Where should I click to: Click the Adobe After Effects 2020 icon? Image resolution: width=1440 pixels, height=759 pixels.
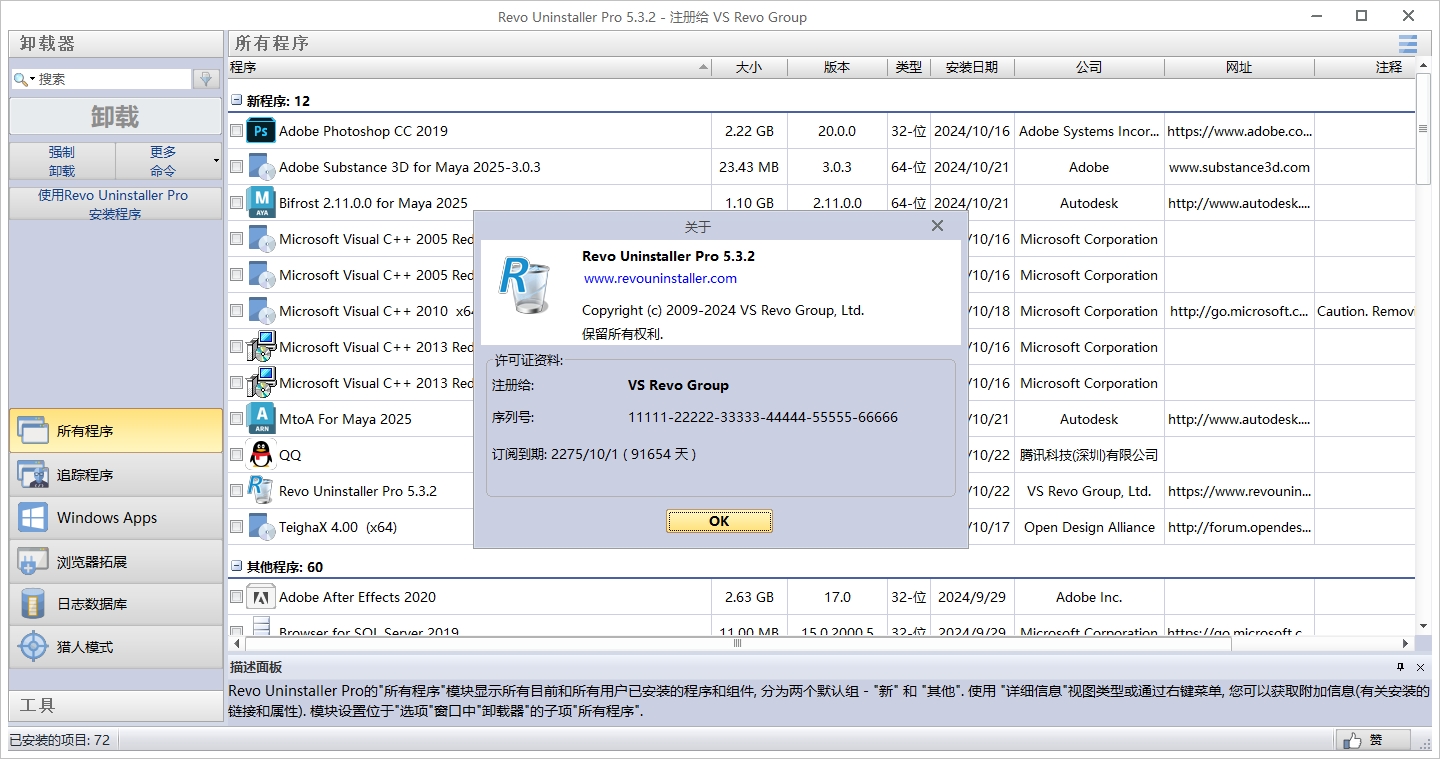(x=261, y=597)
